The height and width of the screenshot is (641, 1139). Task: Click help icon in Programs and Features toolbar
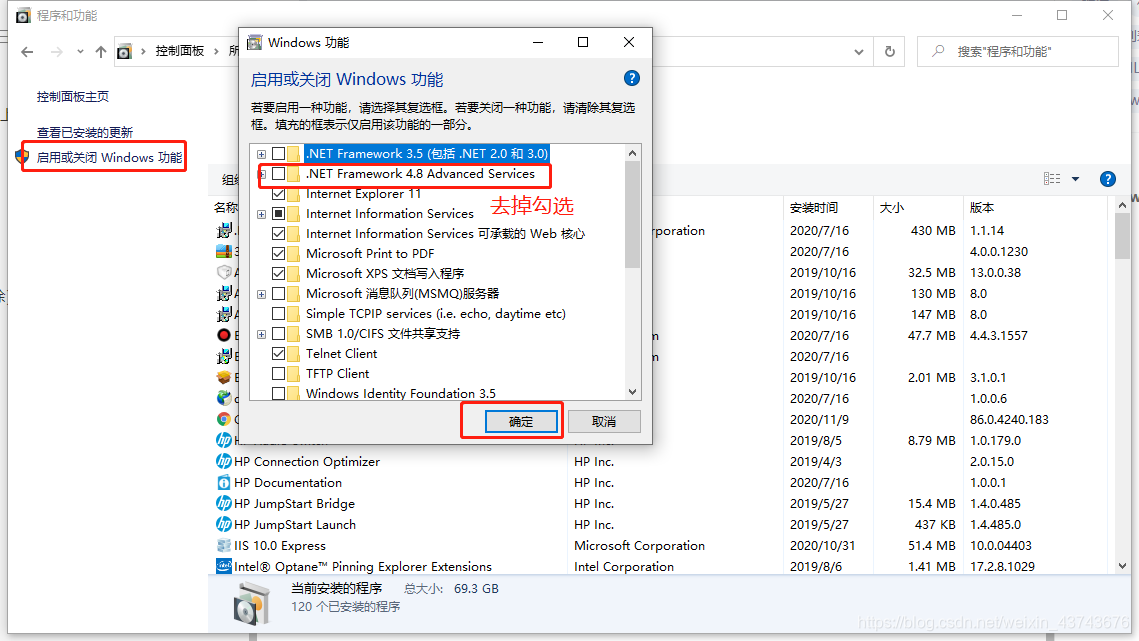tap(1108, 179)
